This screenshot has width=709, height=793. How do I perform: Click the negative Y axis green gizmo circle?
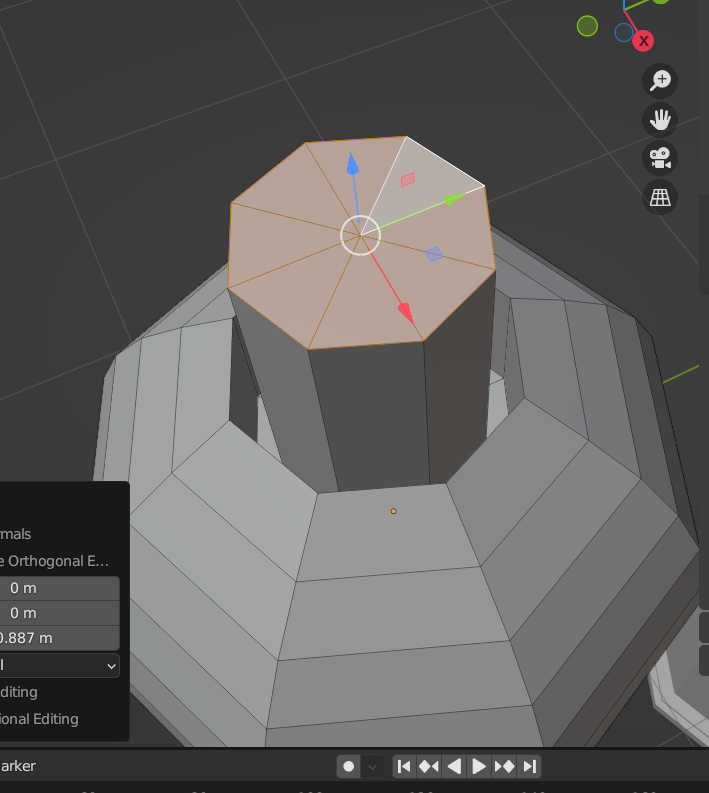click(x=587, y=26)
